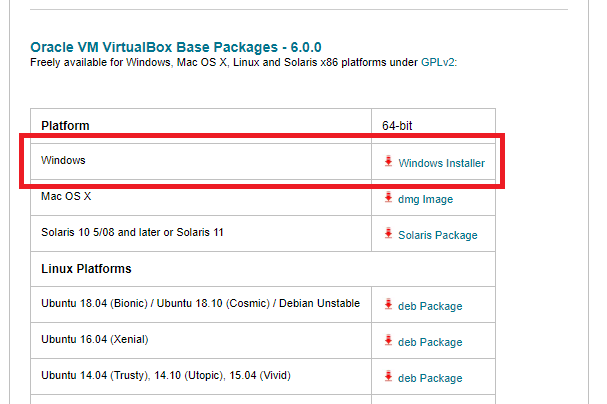This screenshot has width=607, height=404.
Task: Click download arrow icon in Ubuntu 16.04 row
Action: coord(388,341)
